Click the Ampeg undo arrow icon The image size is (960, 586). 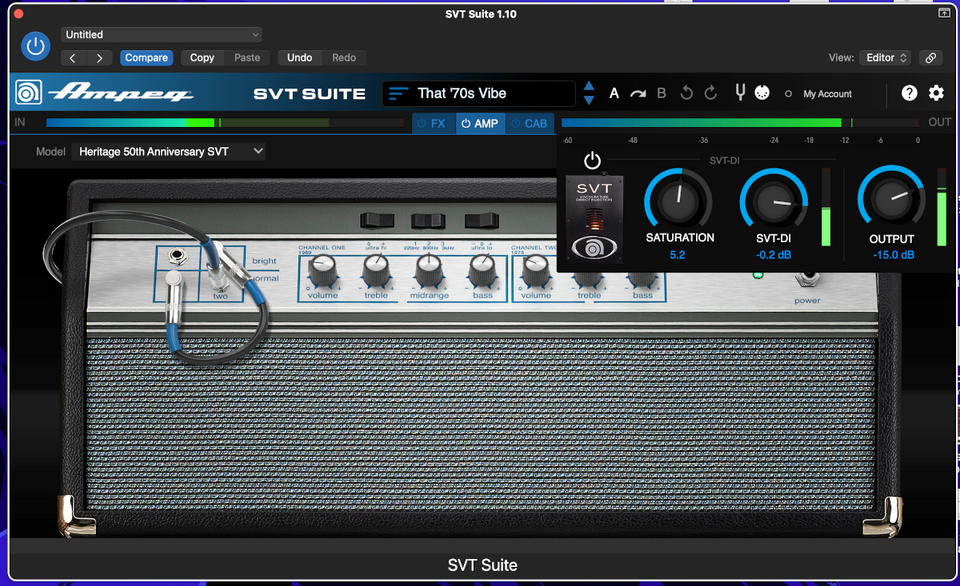(x=686, y=93)
